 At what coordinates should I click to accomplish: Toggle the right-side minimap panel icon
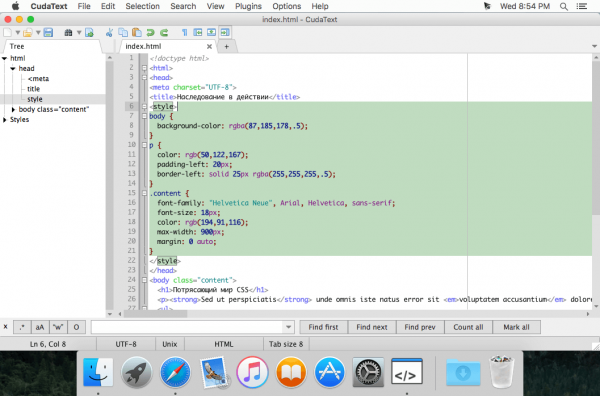[225, 33]
